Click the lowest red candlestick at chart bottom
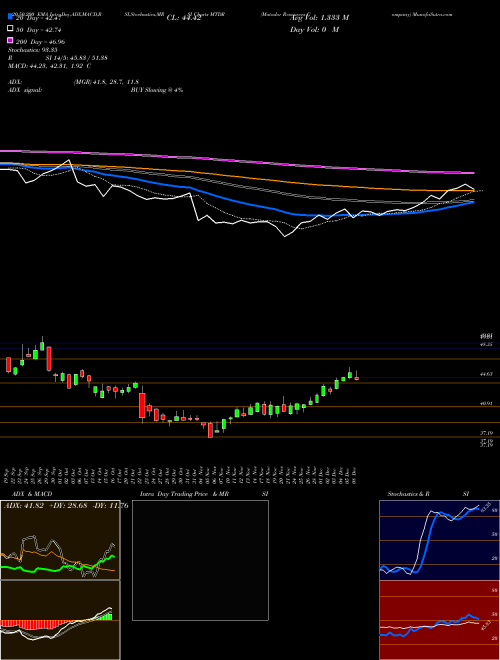 click(210, 430)
